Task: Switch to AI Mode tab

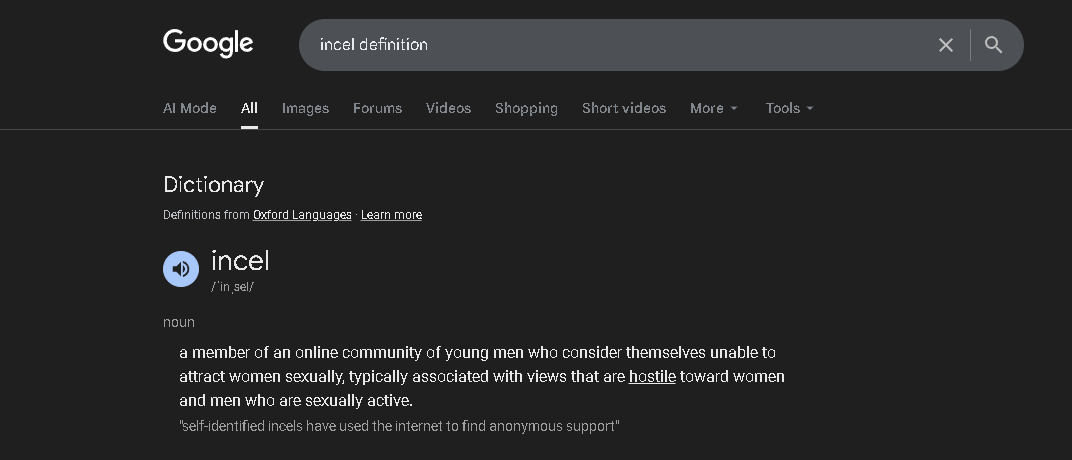Action: coord(190,108)
